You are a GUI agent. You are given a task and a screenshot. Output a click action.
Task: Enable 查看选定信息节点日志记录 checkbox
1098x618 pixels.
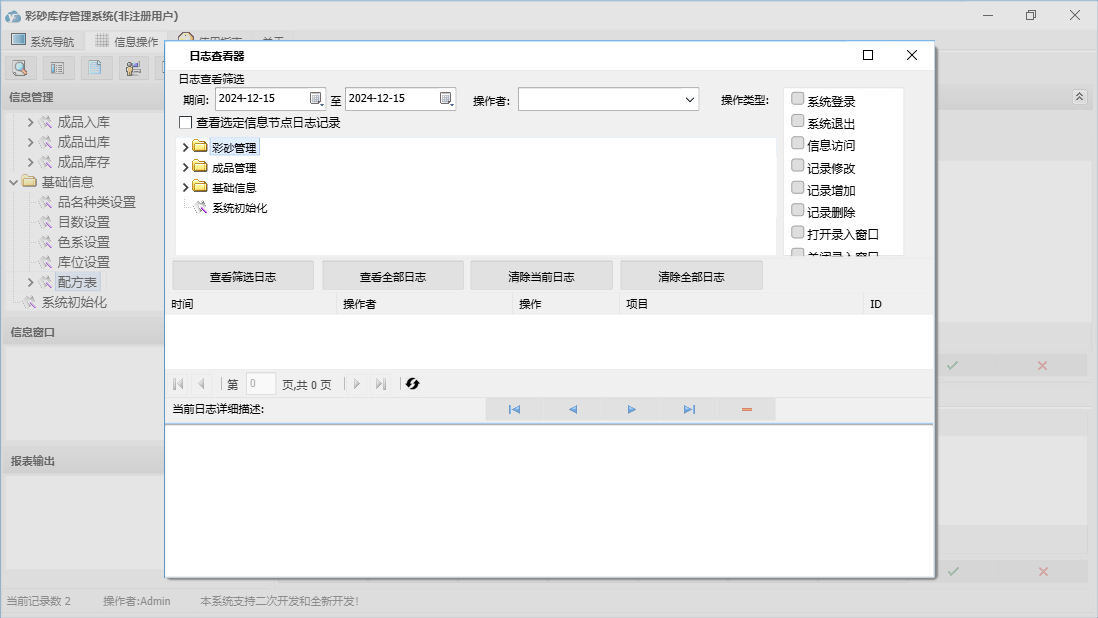185,123
